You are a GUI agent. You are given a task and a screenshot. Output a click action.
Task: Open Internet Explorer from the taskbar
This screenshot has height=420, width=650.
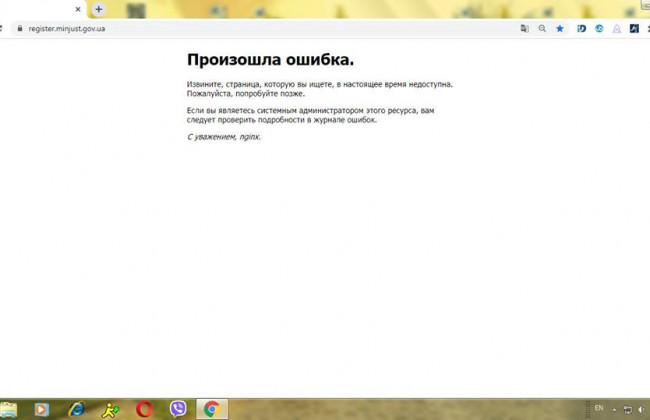tap(77, 409)
